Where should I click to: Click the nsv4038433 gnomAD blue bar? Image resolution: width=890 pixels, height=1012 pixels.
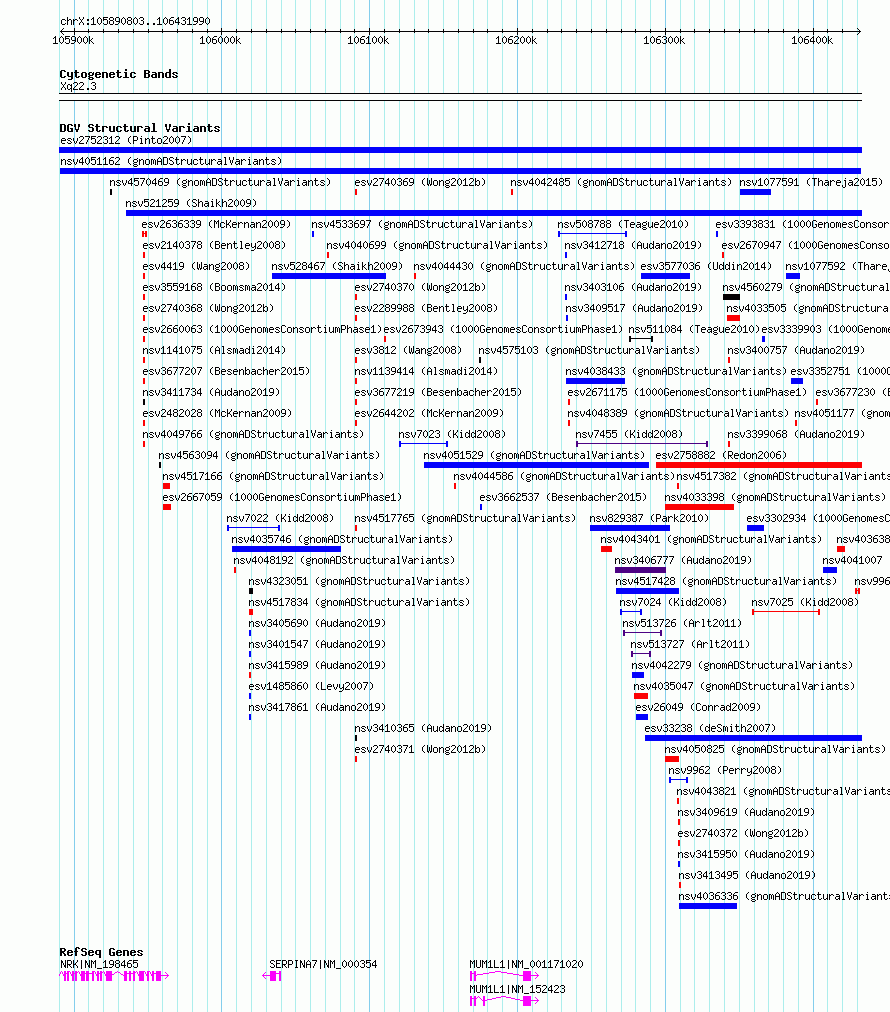coord(595,381)
